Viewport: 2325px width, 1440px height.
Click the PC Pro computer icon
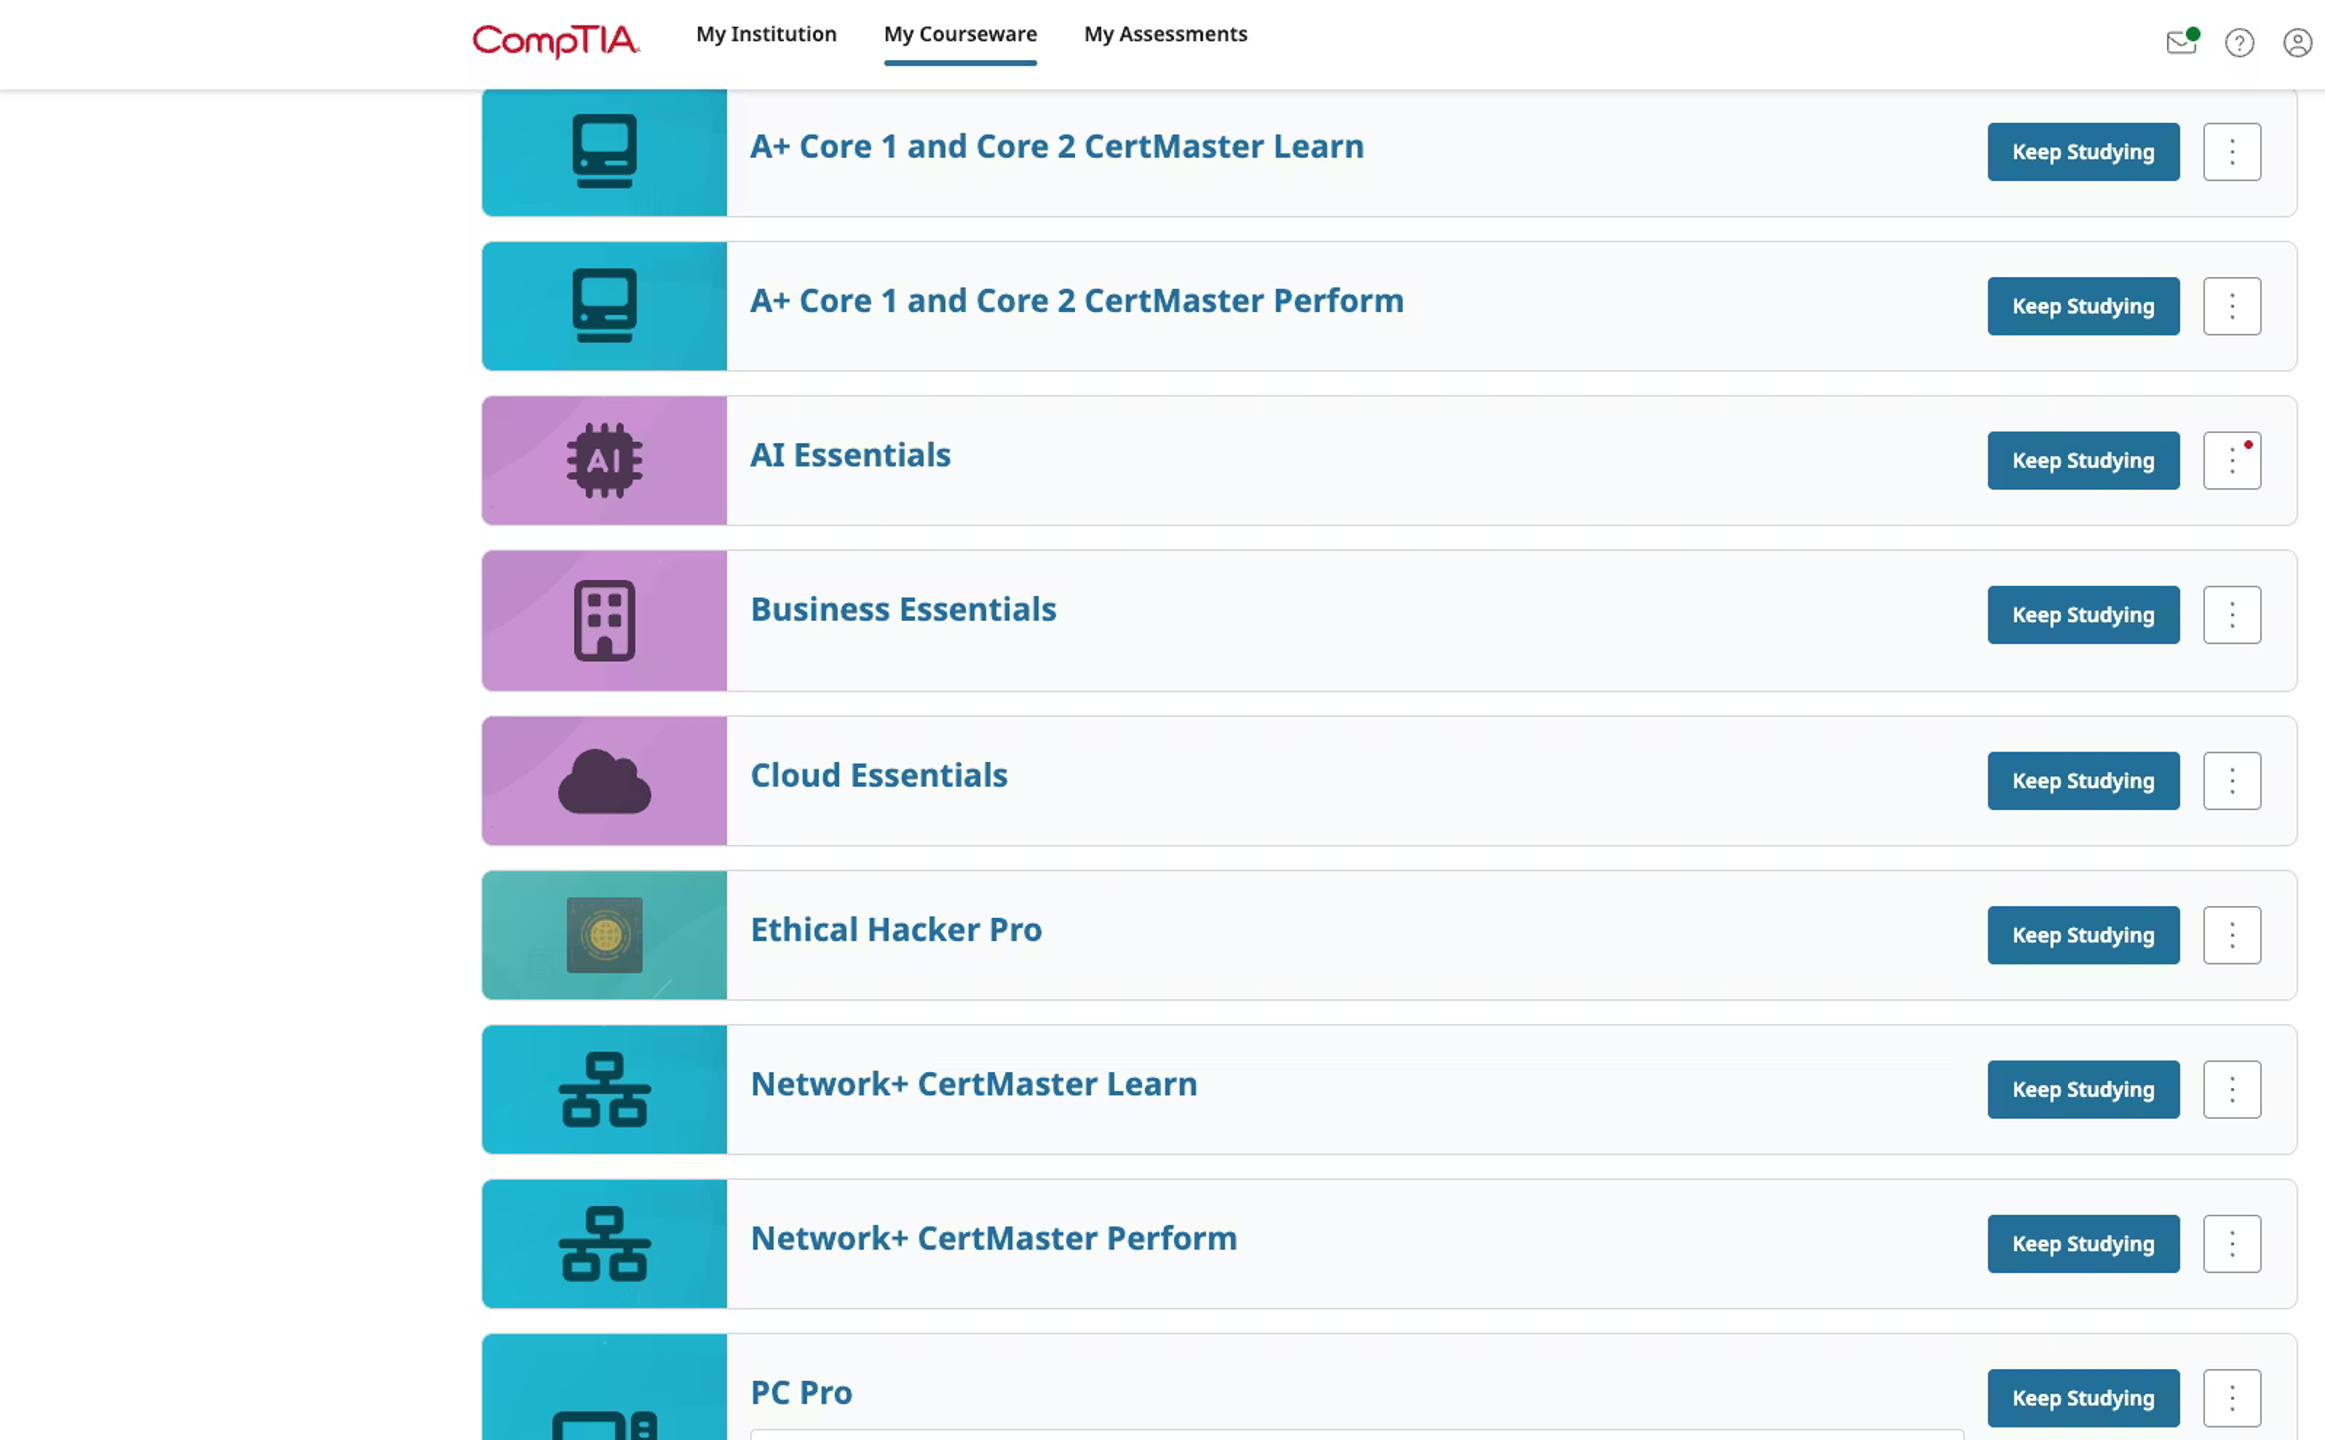[604, 1424]
